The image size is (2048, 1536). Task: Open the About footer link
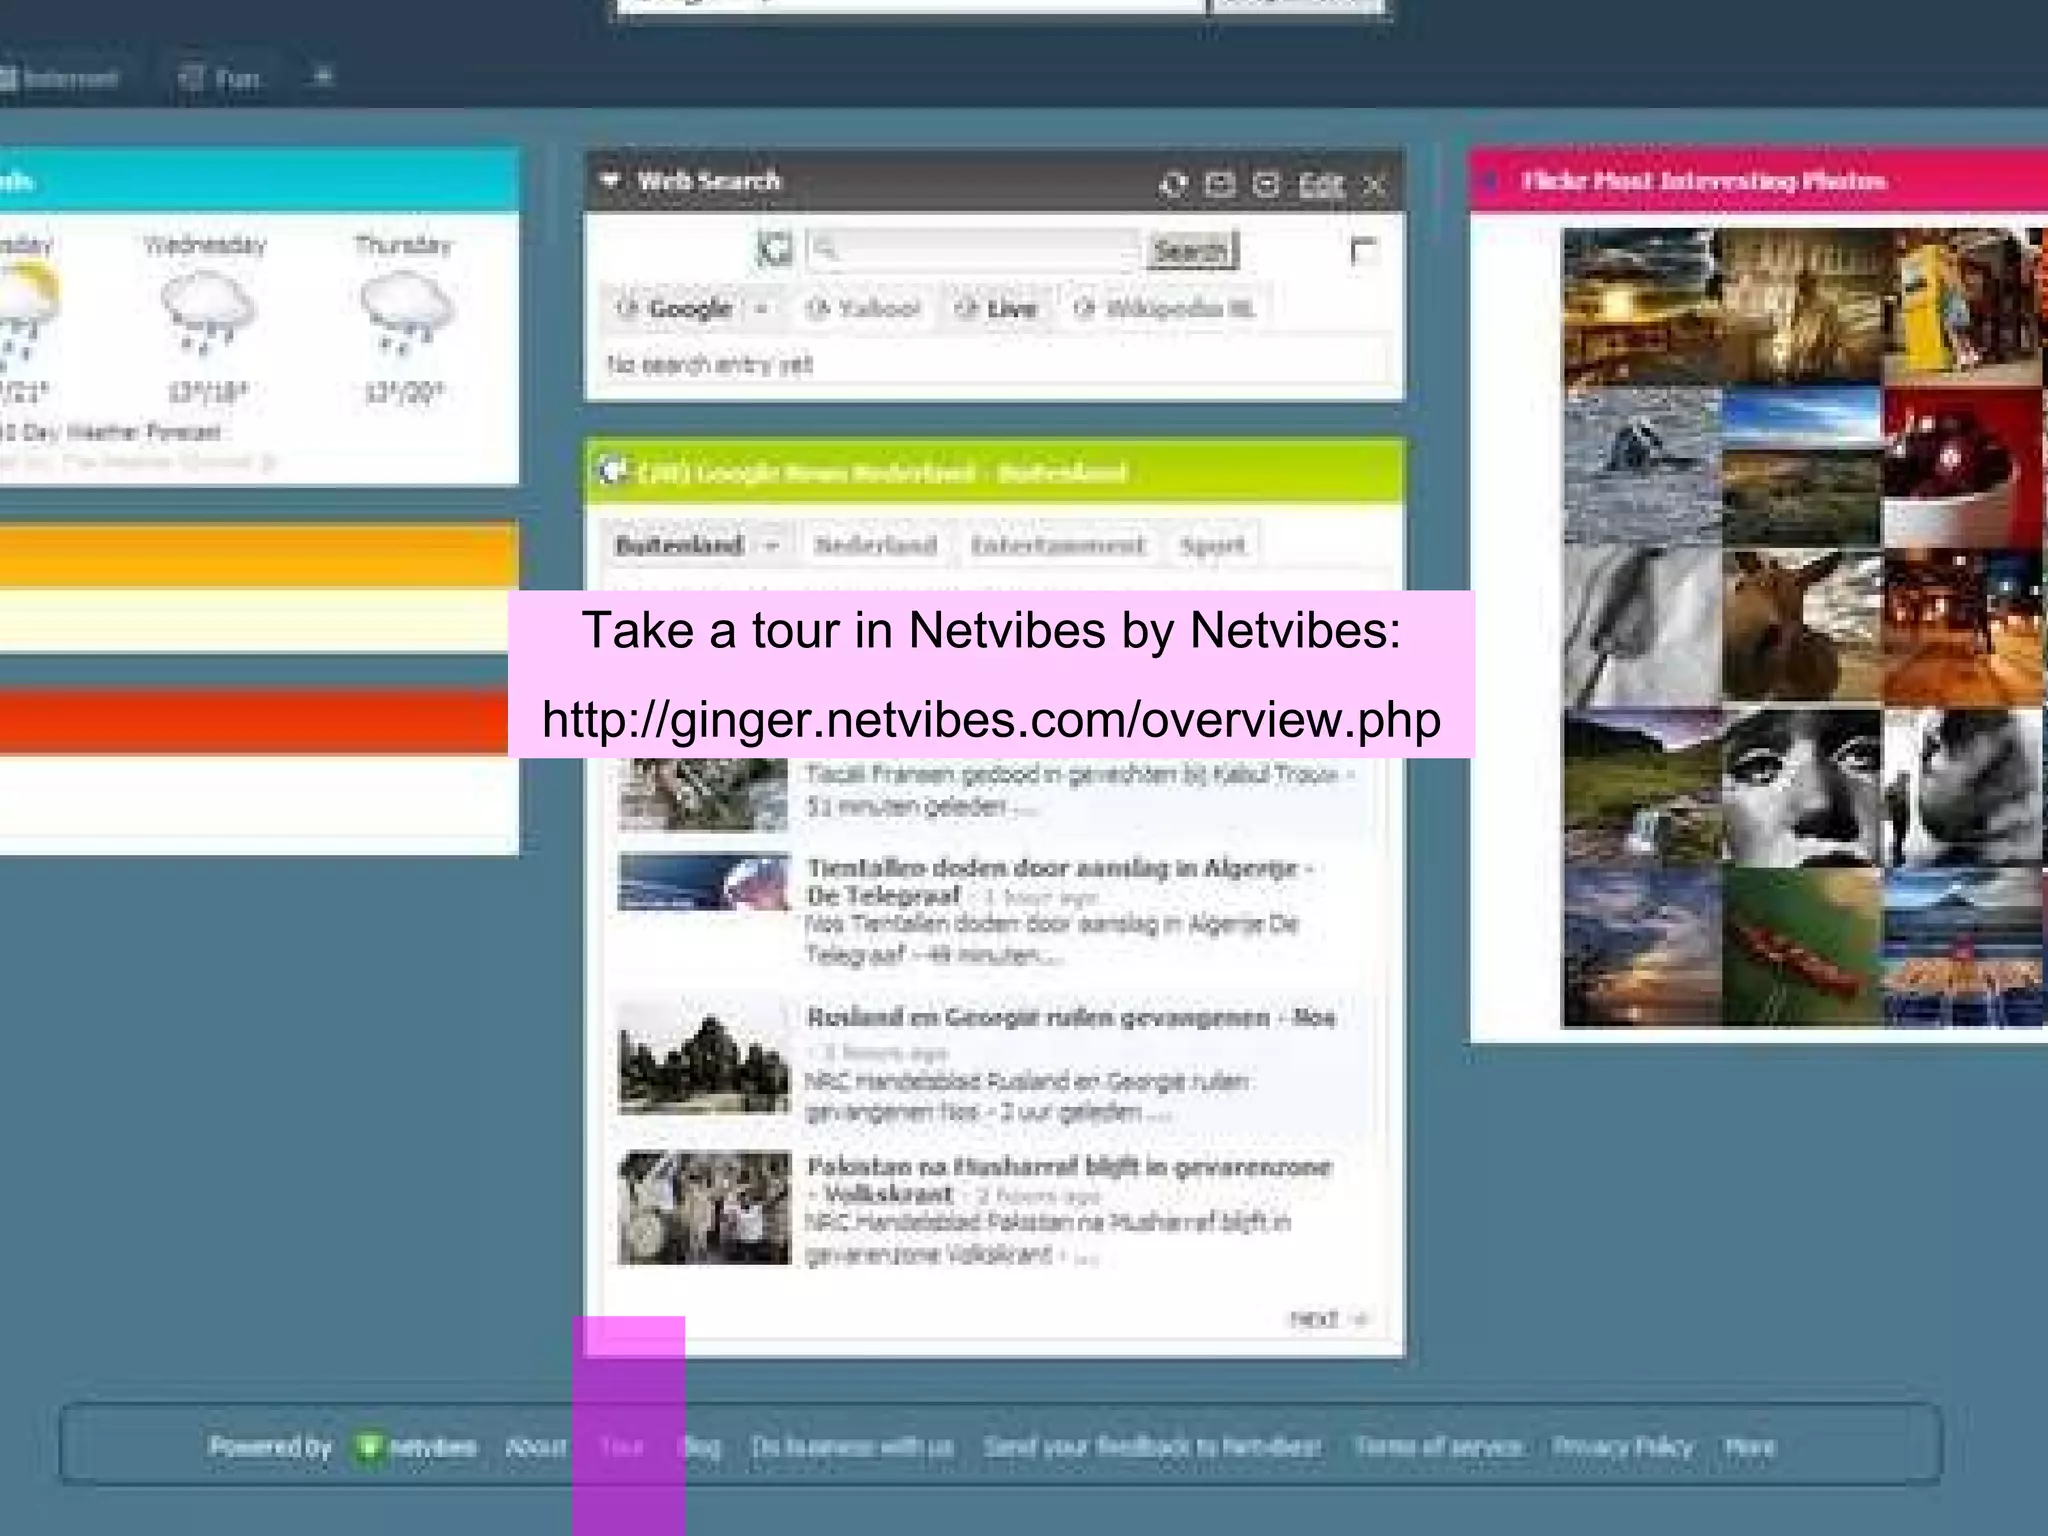[535, 1447]
